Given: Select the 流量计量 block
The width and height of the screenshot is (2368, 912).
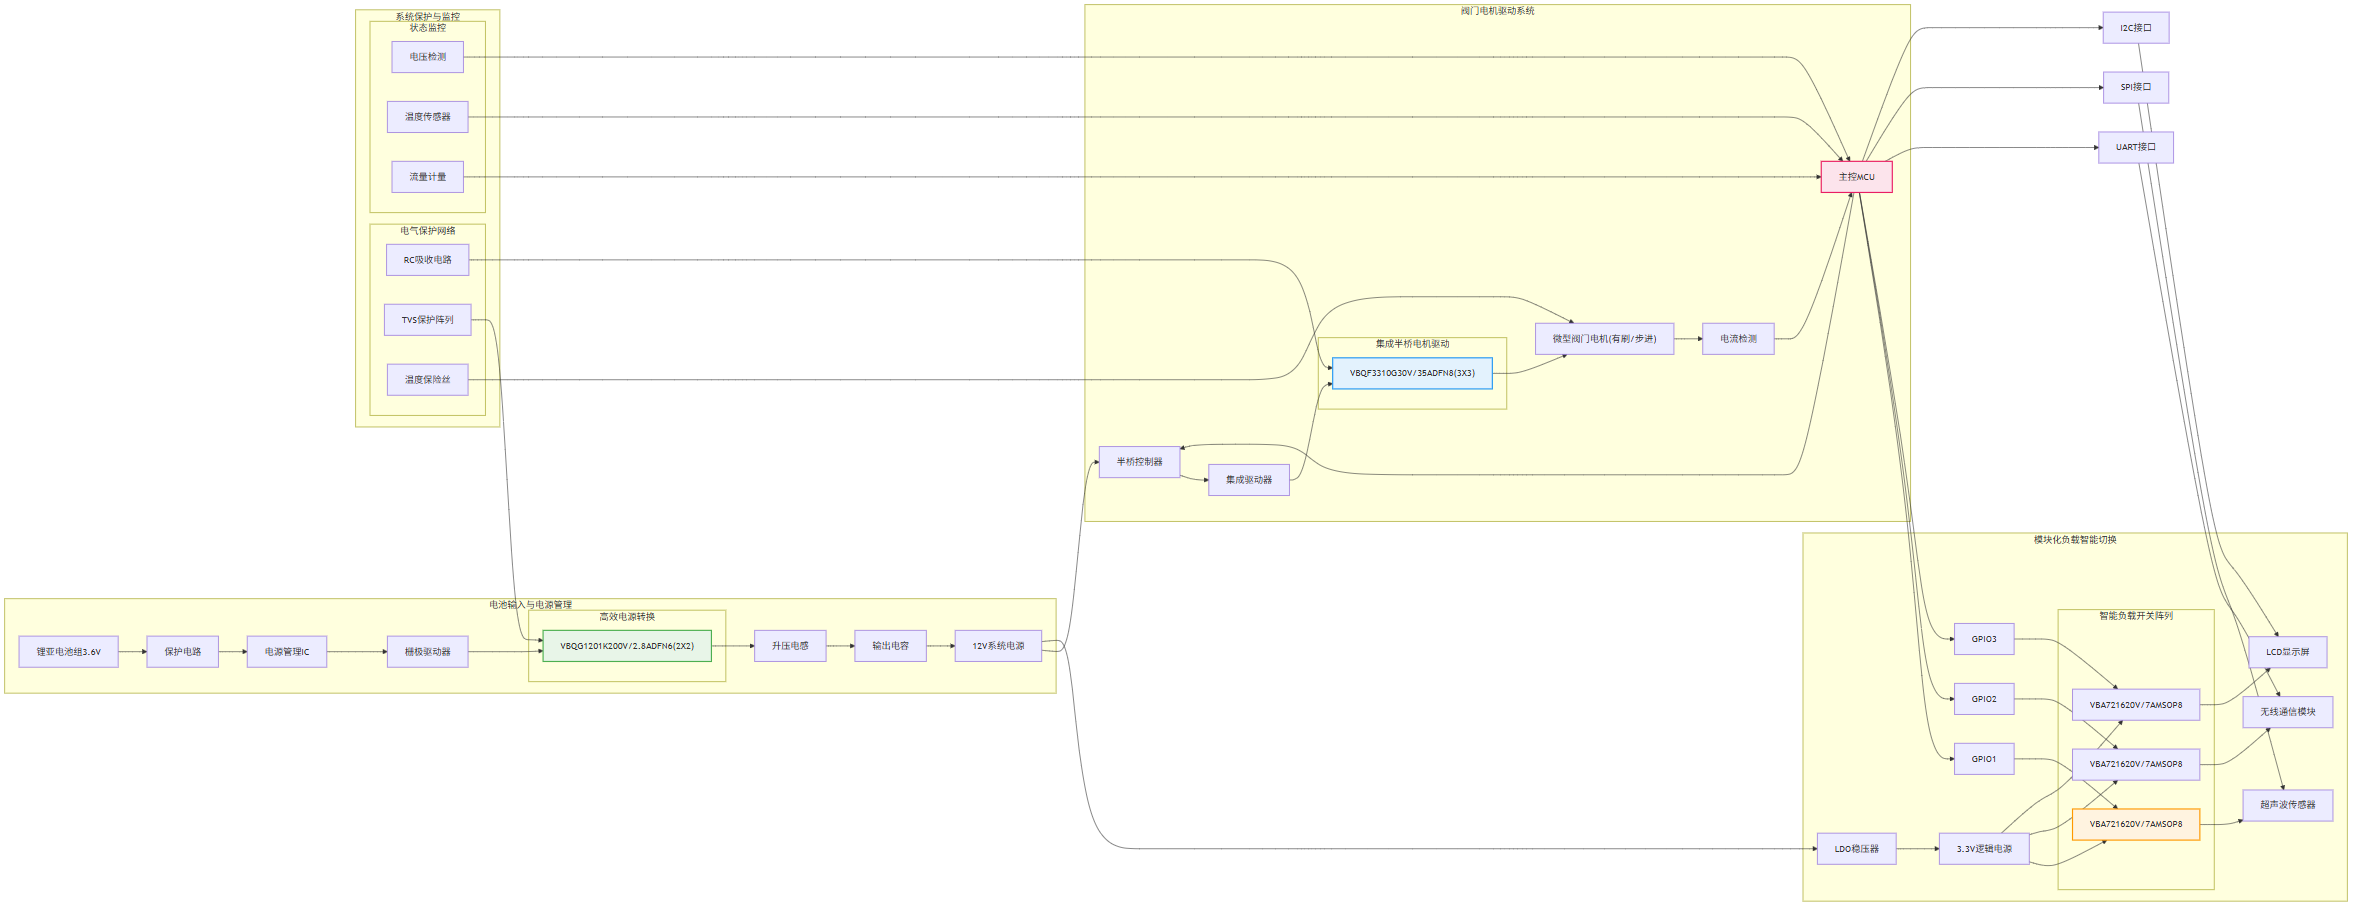Looking at the screenshot, I should tap(428, 177).
